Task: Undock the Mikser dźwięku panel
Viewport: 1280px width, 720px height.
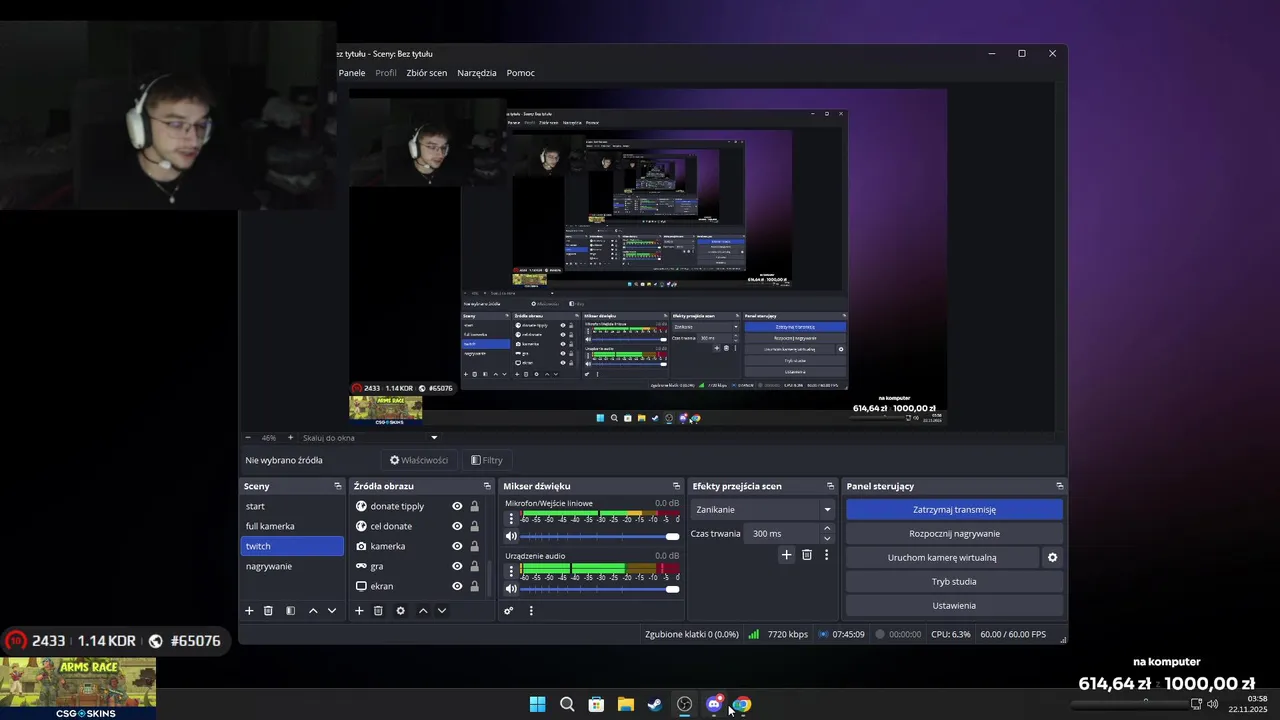Action: (x=677, y=486)
